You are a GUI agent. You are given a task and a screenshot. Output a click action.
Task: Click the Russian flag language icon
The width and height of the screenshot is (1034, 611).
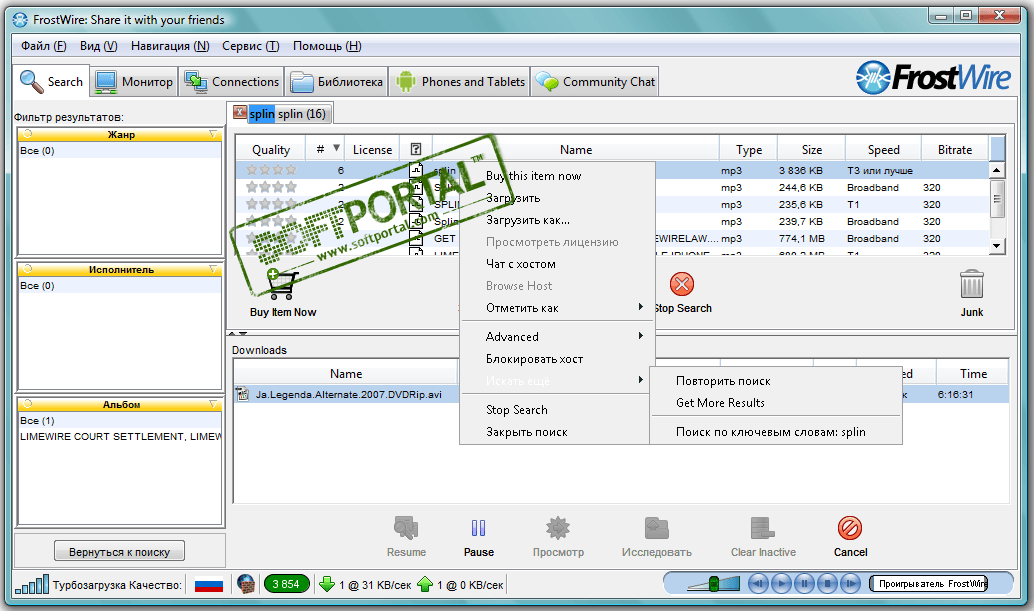pyautogui.click(x=208, y=585)
